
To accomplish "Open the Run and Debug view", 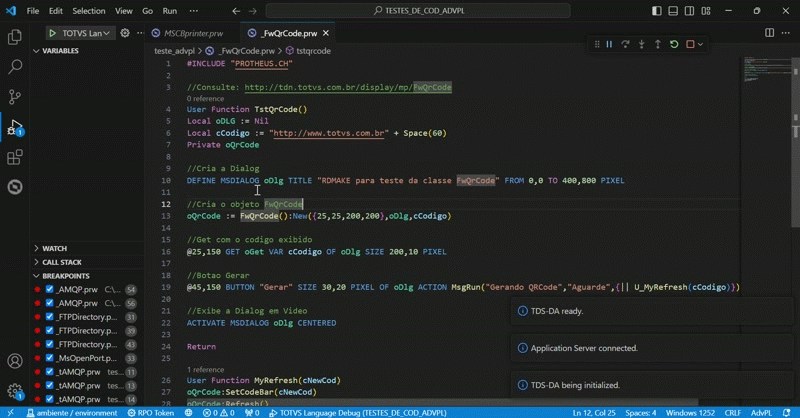I will pyautogui.click(x=15, y=127).
